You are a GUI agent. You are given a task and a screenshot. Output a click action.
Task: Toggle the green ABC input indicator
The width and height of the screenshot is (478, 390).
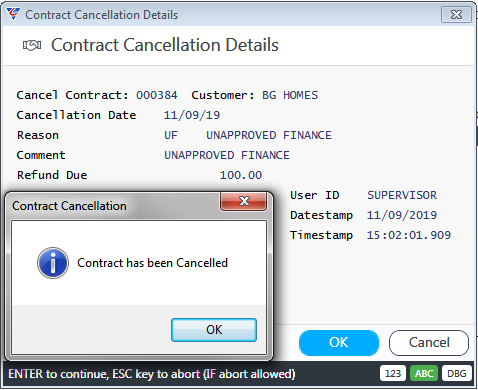(424, 373)
